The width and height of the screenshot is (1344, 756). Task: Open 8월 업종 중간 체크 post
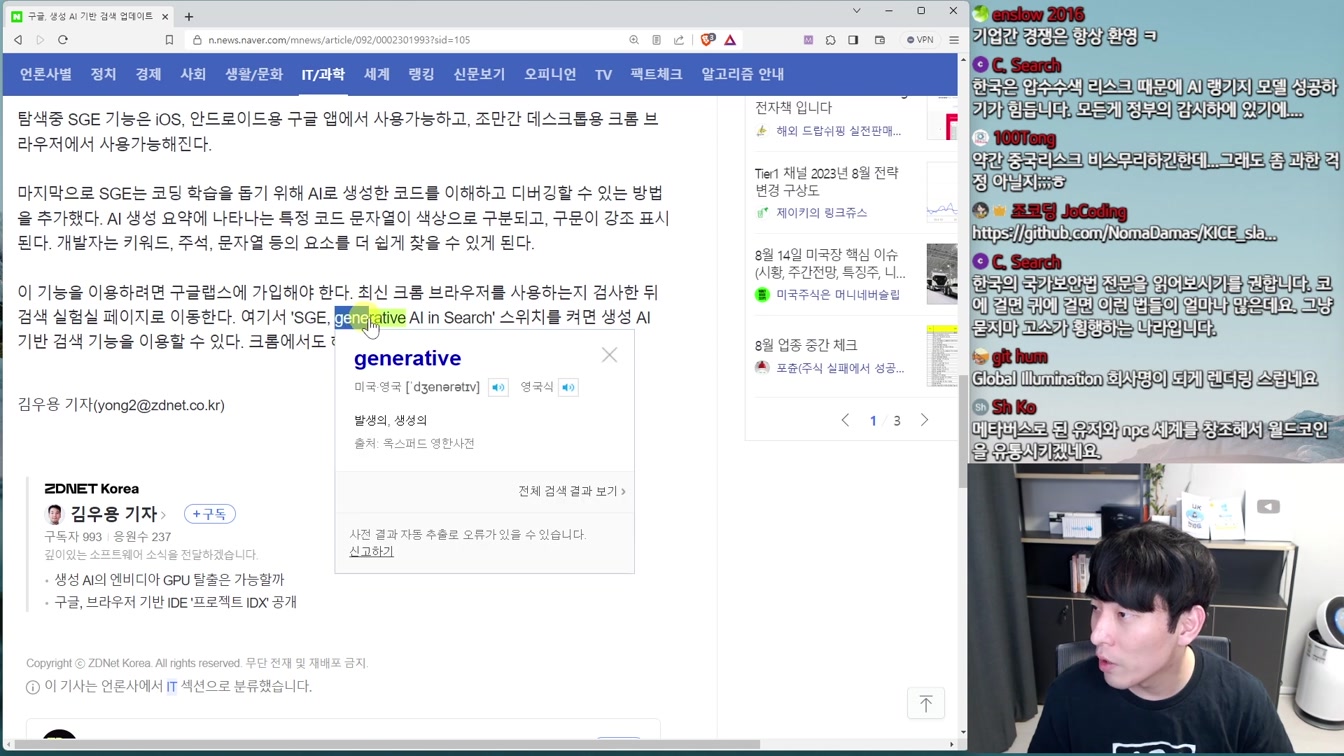point(806,345)
